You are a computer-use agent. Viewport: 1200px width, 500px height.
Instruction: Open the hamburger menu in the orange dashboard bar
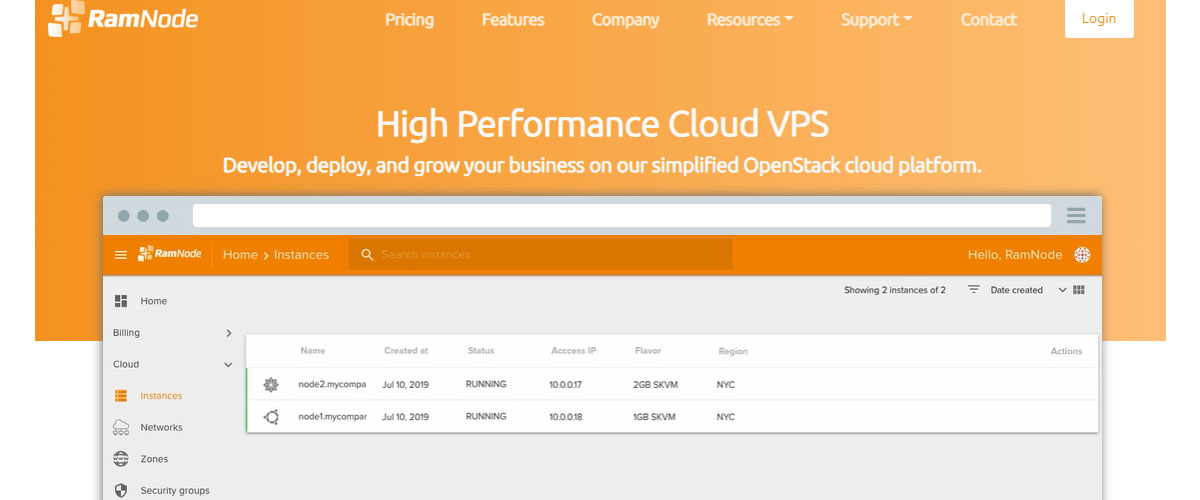[121, 255]
